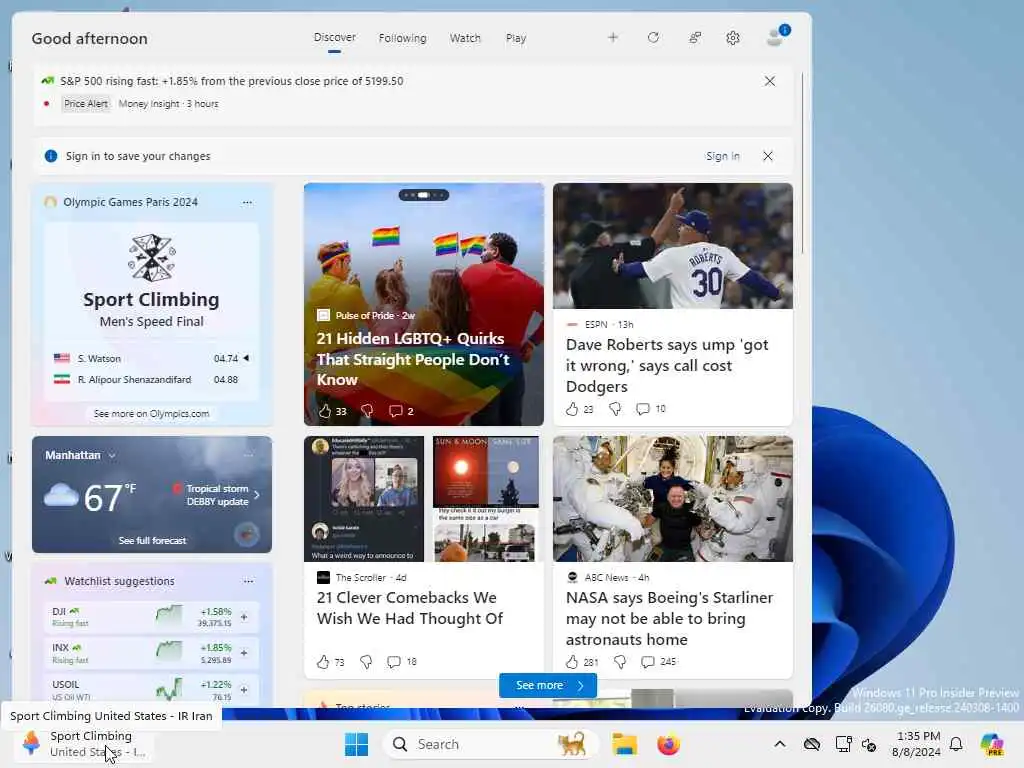
Task: Open Watchlist suggestions more options
Action: click(248, 581)
